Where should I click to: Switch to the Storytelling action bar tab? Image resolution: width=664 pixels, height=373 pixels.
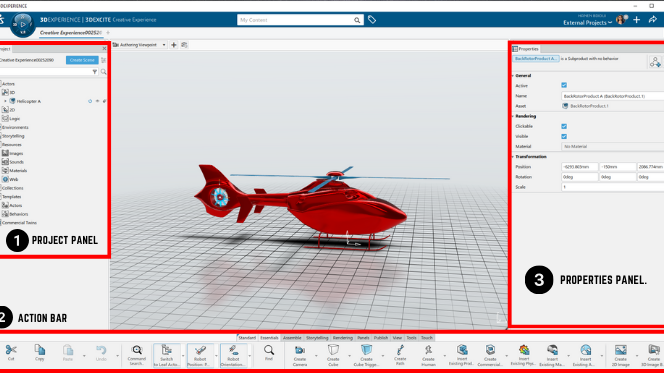click(x=317, y=338)
